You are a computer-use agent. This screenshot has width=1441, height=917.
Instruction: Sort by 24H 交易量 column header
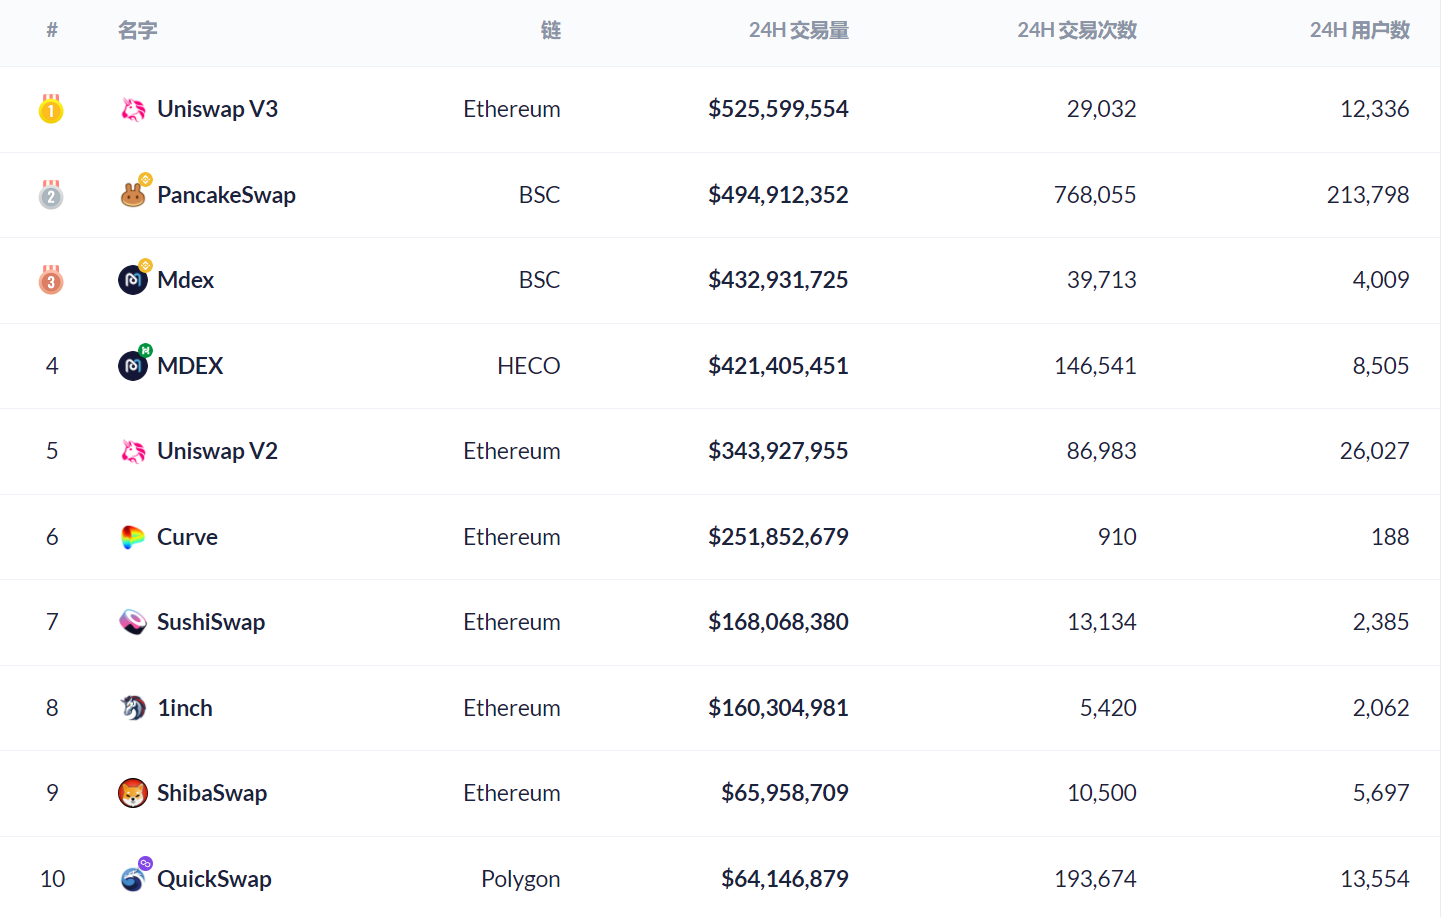pyautogui.click(x=798, y=31)
